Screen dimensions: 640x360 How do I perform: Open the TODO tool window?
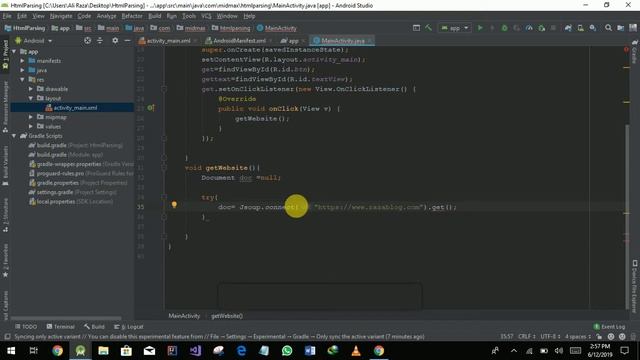[26, 327]
